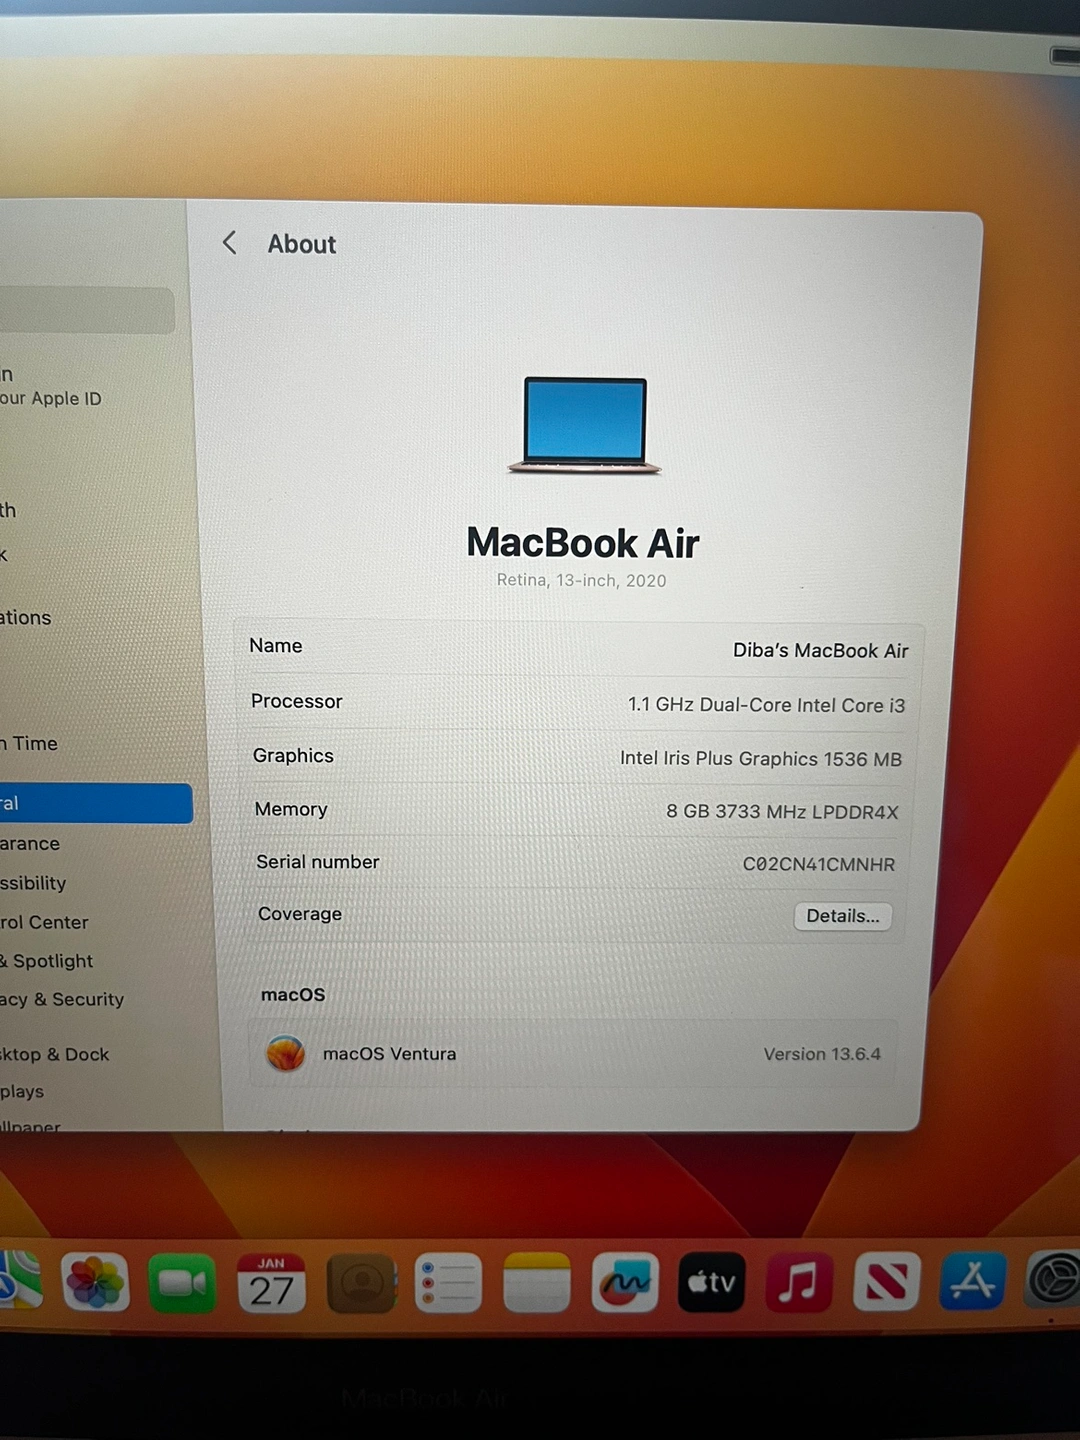
Task: Open Contacts from the Dock
Action: (x=361, y=1284)
